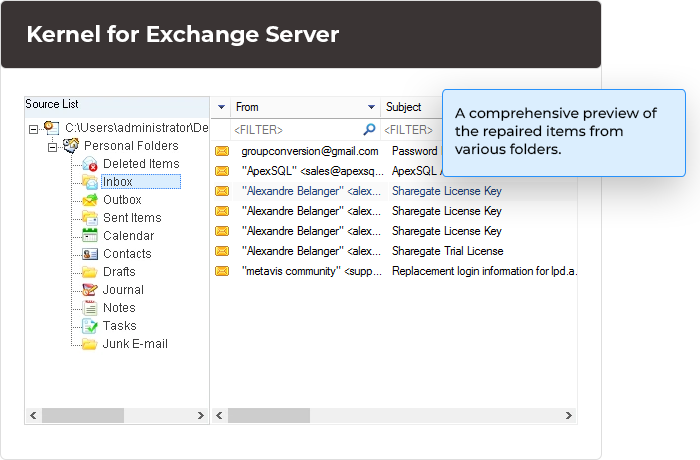The height and width of the screenshot is (460, 700).
Task: Click the Junk E-mail folder icon
Action: pyautogui.click(x=90, y=344)
